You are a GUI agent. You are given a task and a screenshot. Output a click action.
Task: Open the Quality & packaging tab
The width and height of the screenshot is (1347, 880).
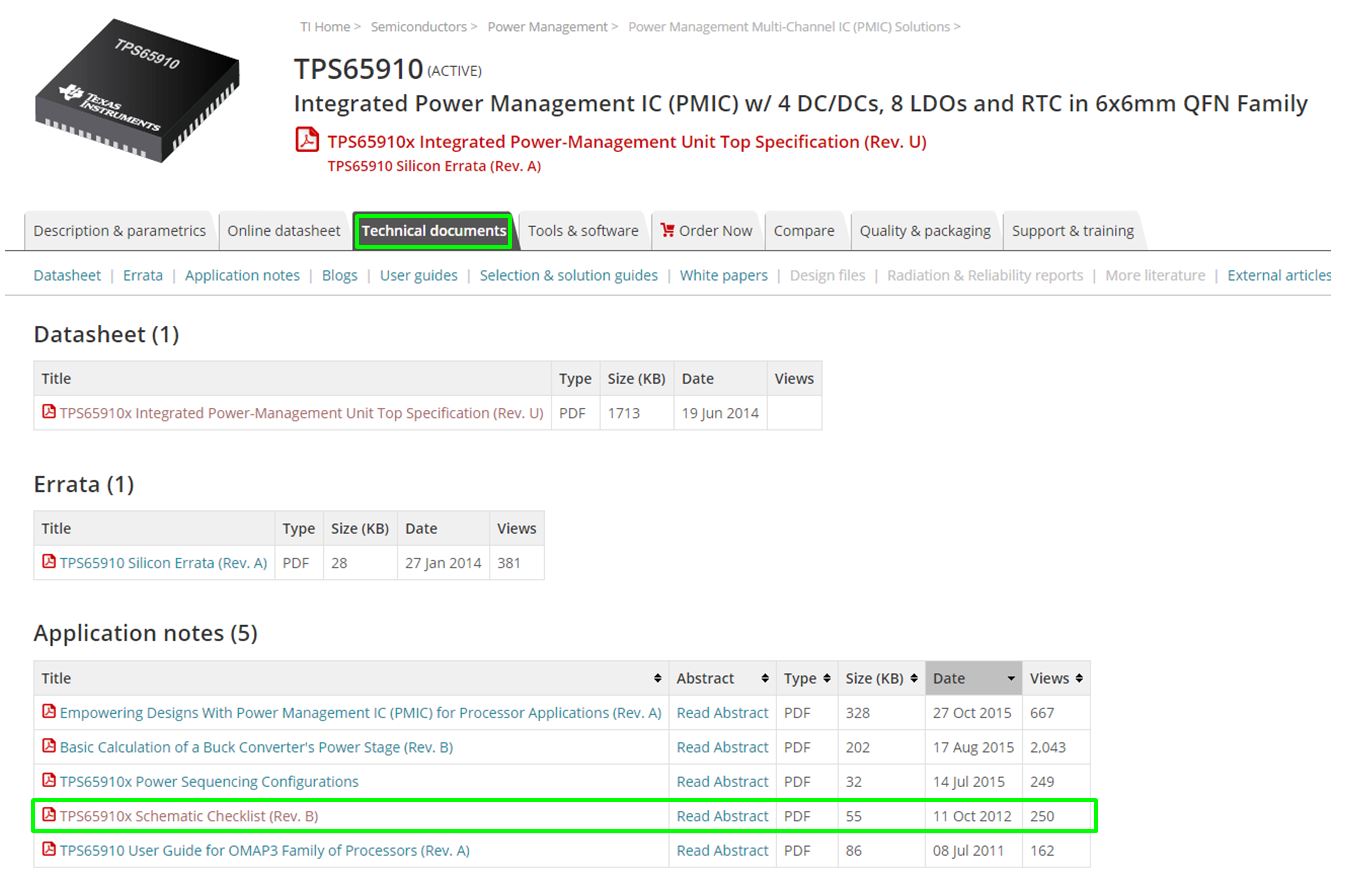click(925, 231)
